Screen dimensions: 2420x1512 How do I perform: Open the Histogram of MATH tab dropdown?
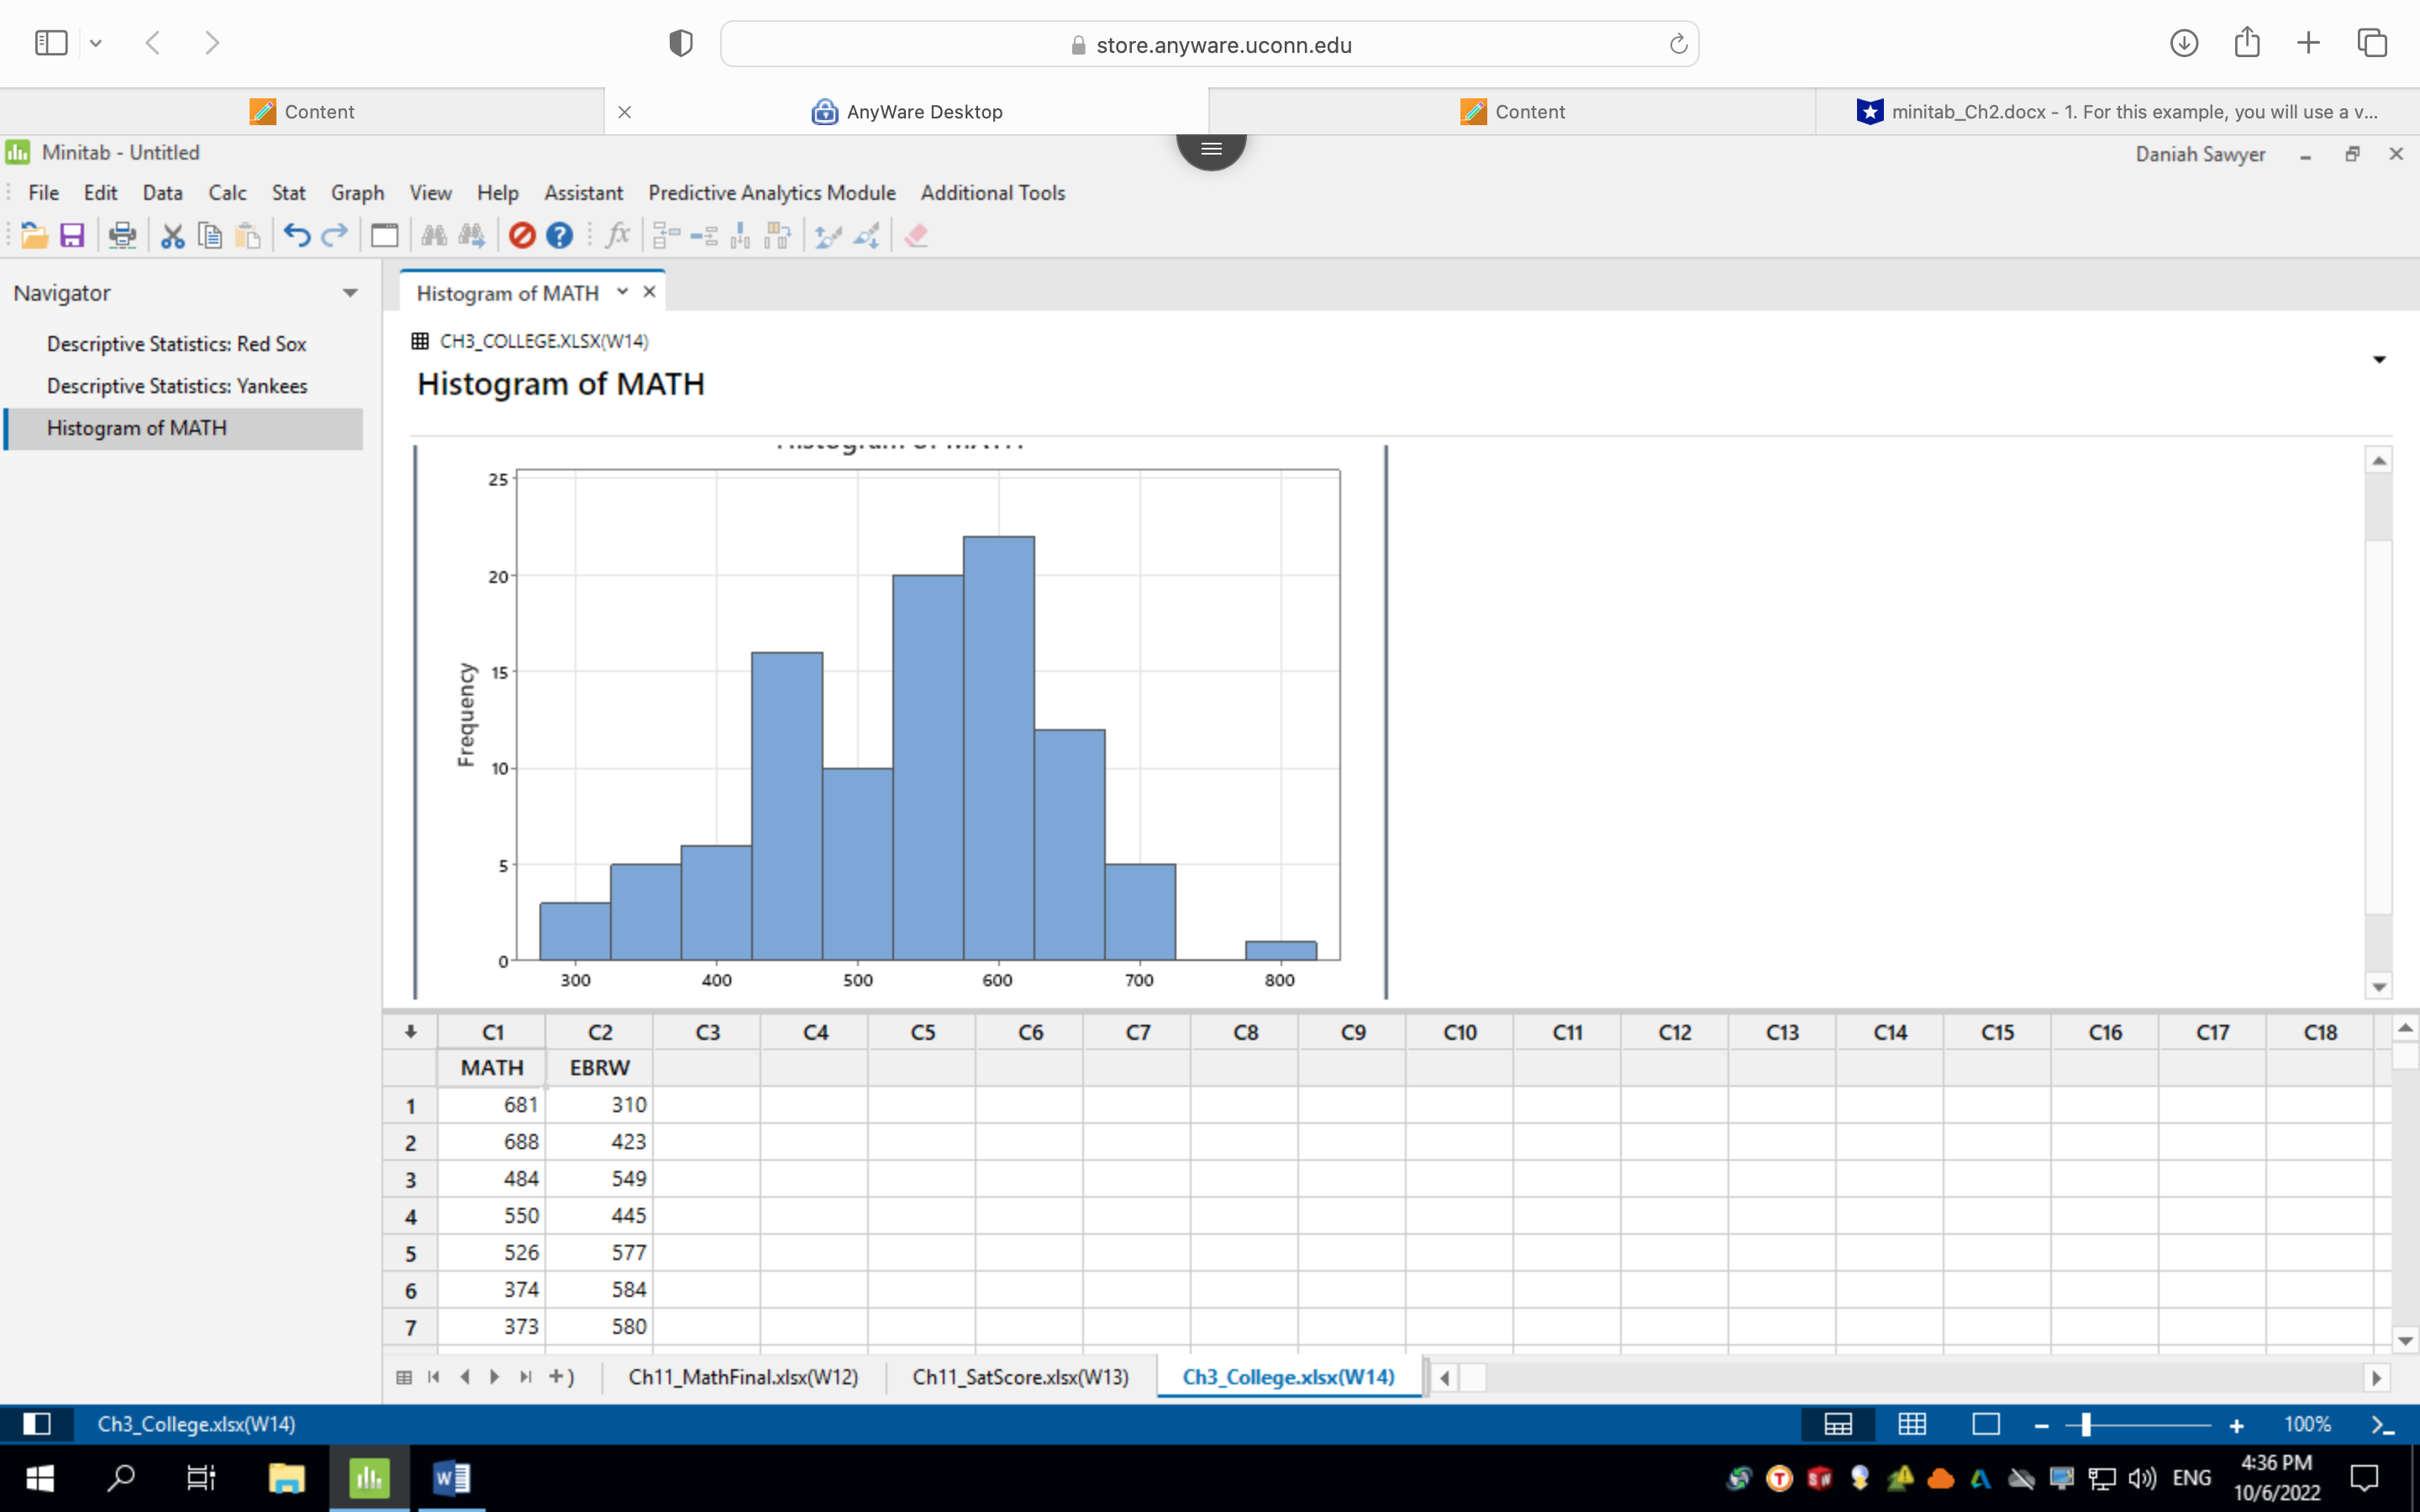coord(622,292)
